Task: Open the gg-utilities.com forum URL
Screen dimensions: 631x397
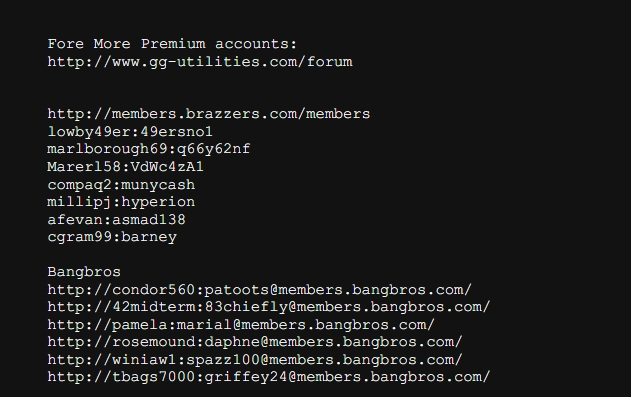Action: tap(200, 62)
